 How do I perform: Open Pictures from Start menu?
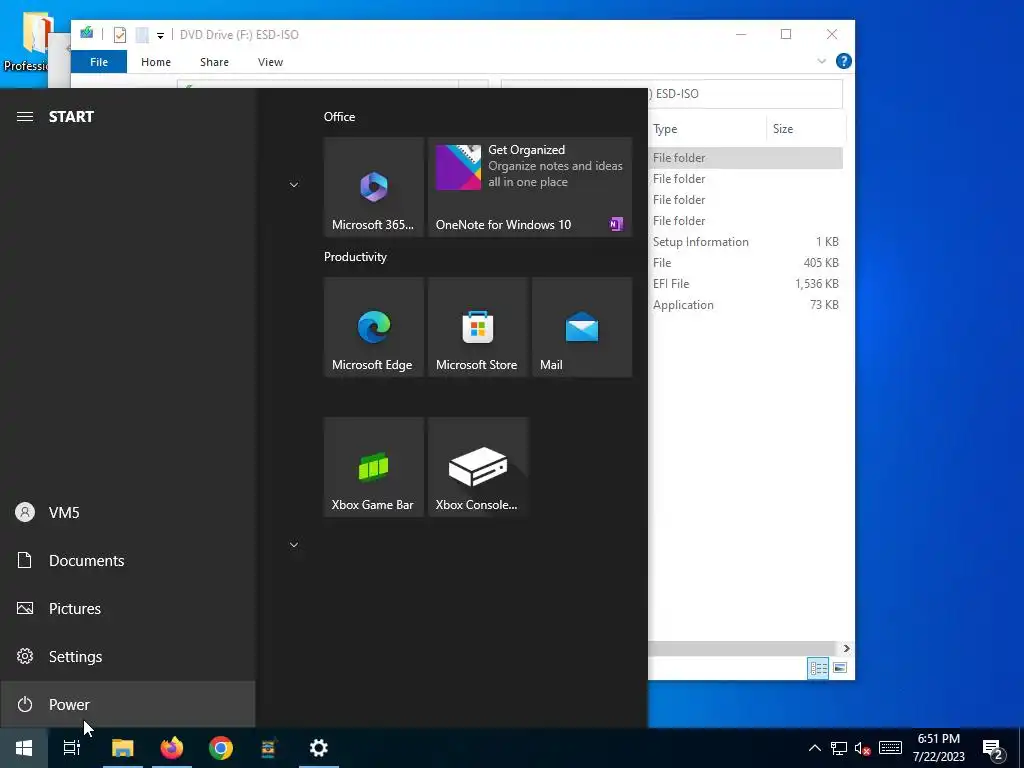127,609
